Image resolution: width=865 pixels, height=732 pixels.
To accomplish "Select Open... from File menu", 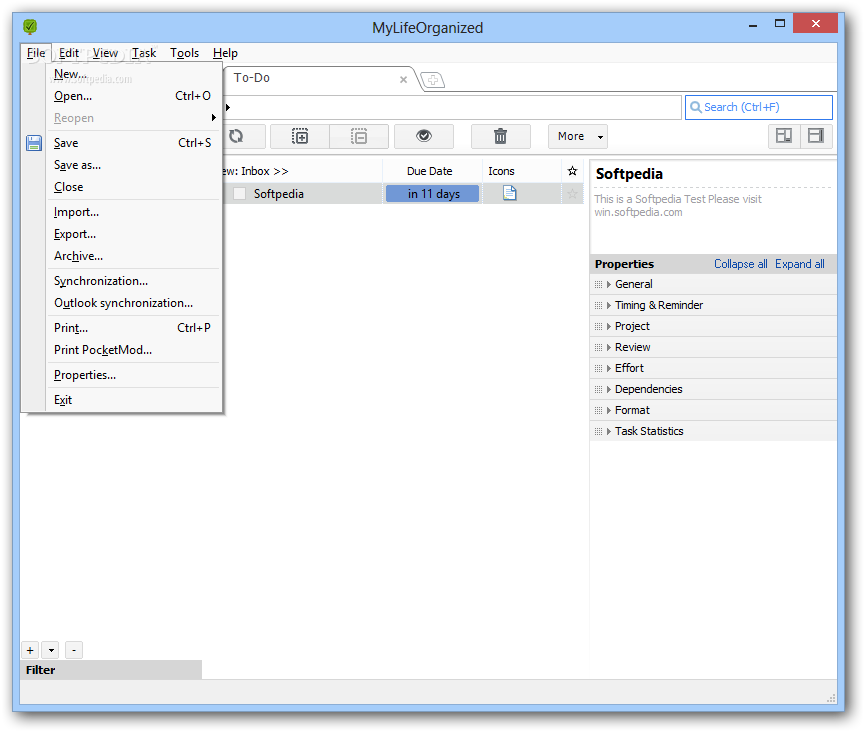I will tap(133, 96).
